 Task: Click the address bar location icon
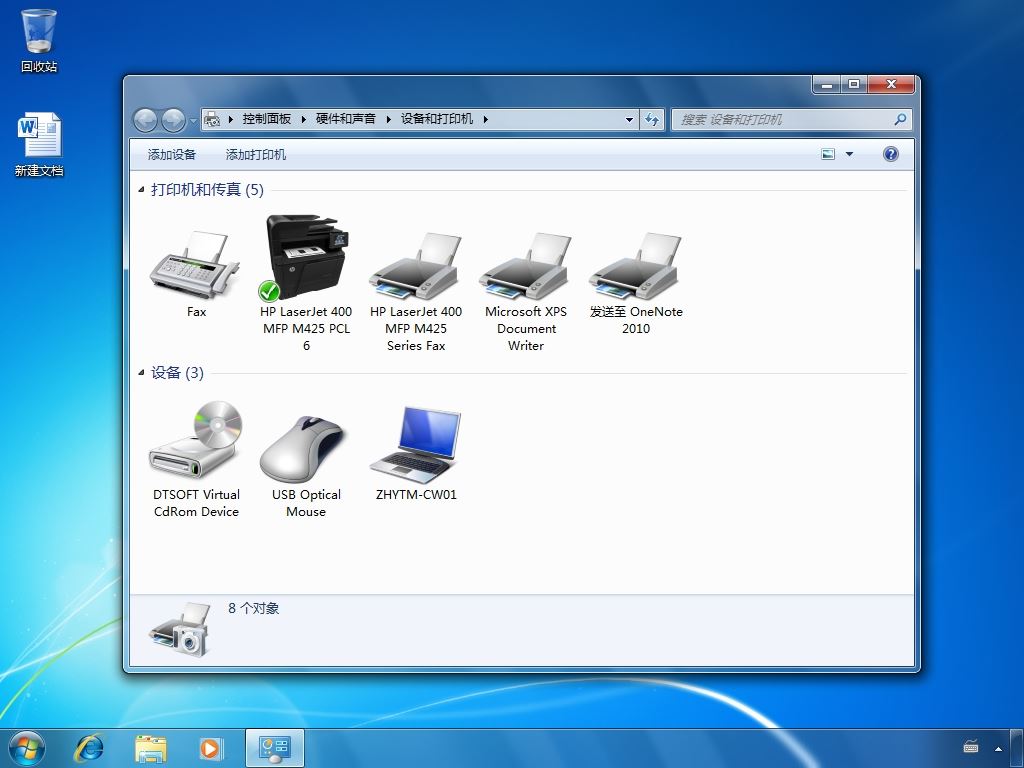point(212,120)
